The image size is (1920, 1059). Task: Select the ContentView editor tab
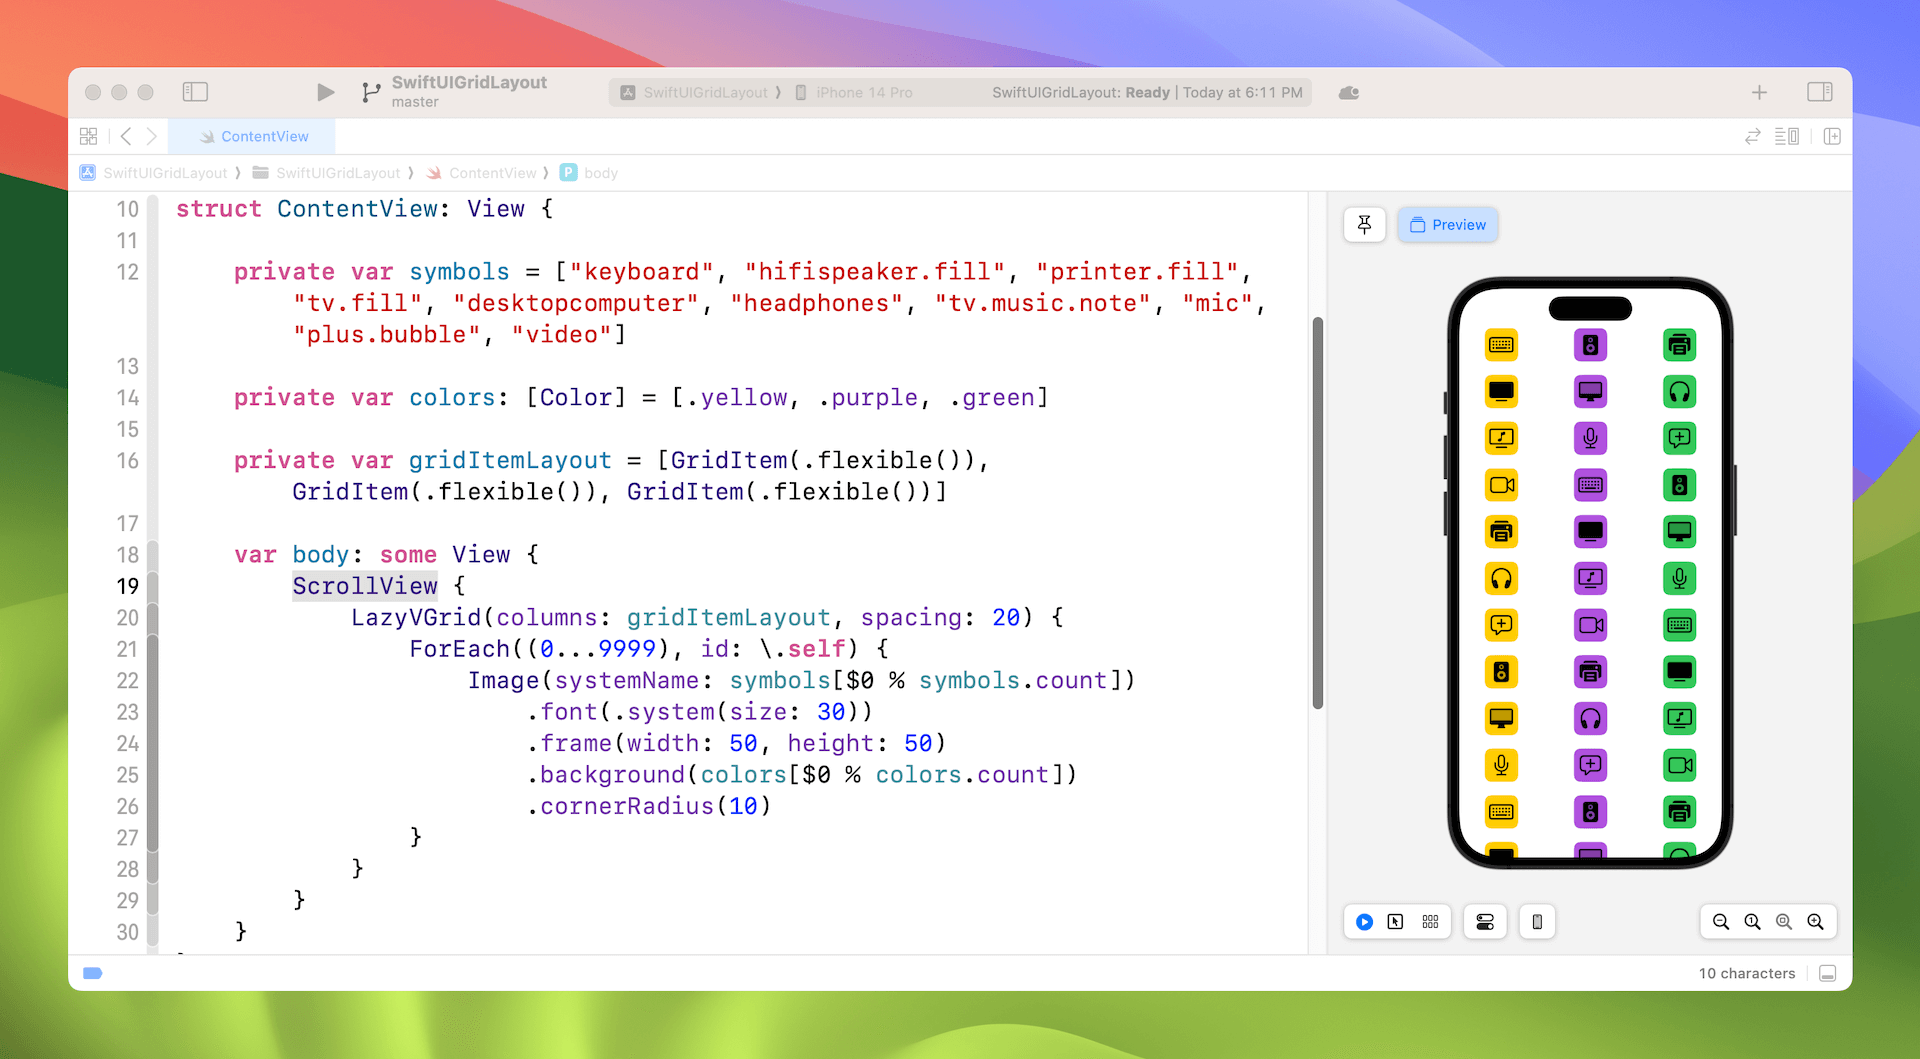253,136
